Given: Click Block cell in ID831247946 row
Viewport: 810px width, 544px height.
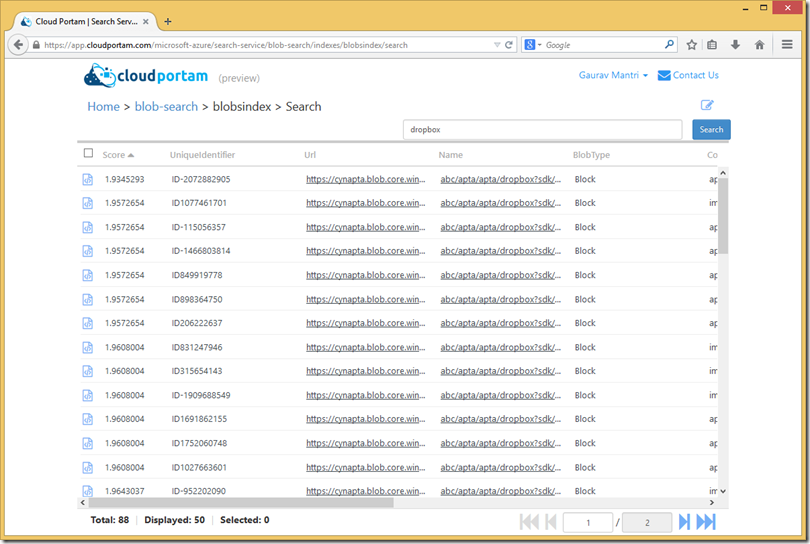Looking at the screenshot, I should 585,348.
